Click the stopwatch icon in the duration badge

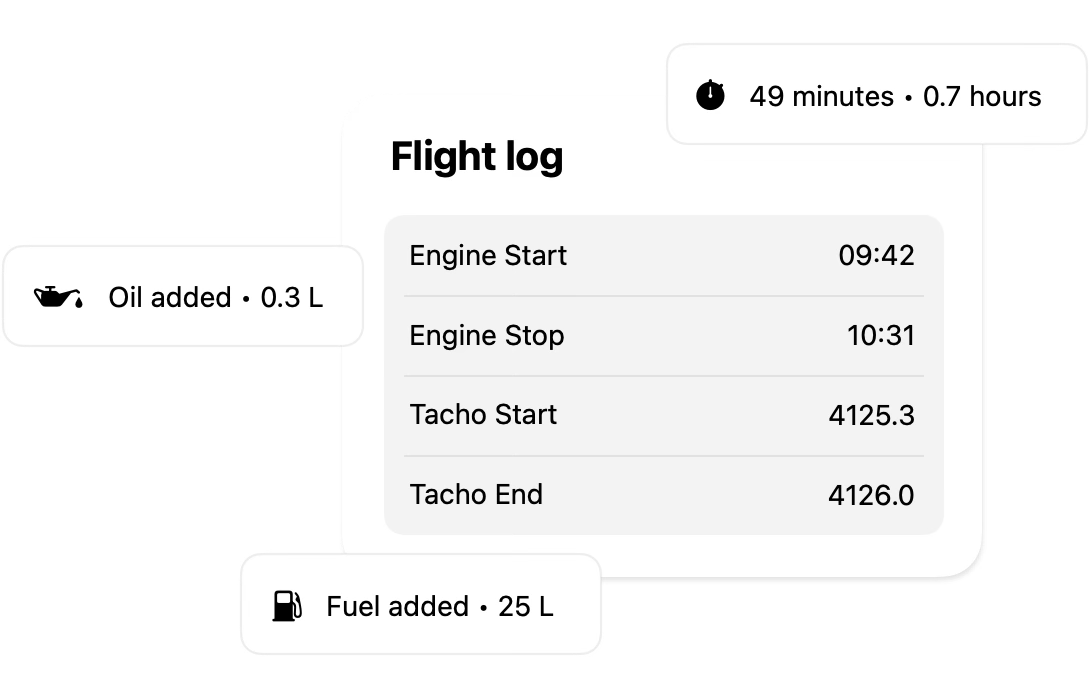click(710, 96)
